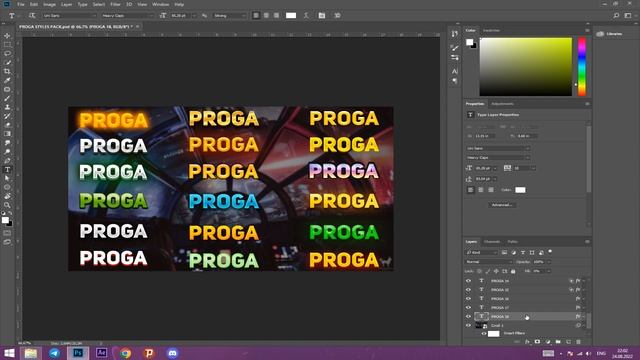The width and height of the screenshot is (640, 360).
Task: Hide the selected PROGA 18 layer
Action: coord(468,317)
